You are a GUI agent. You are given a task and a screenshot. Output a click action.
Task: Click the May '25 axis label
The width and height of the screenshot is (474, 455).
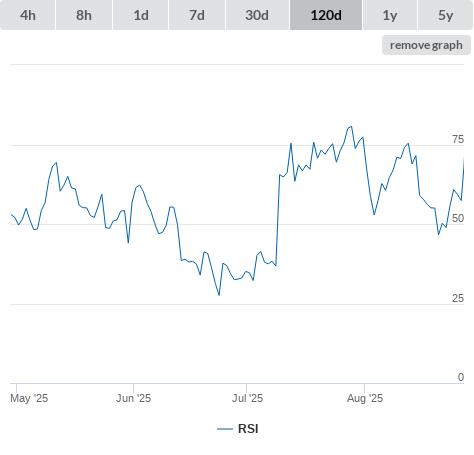point(29,398)
